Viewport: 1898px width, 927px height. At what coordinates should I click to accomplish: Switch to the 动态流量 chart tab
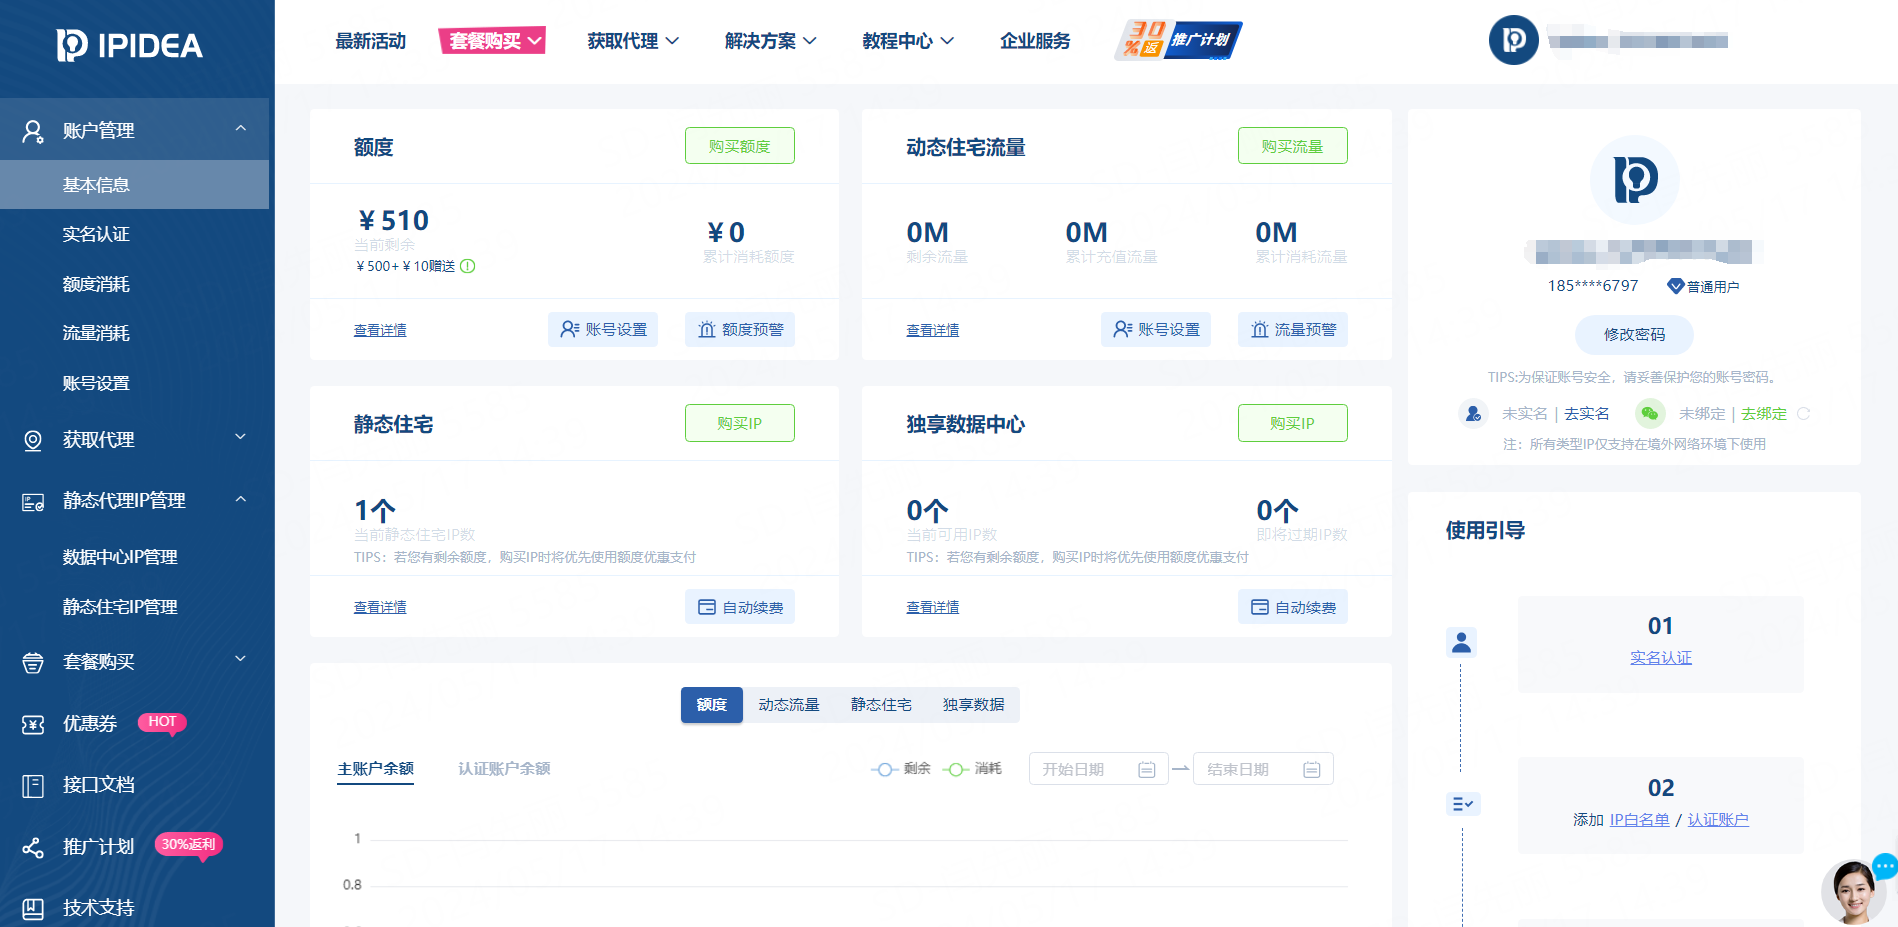pos(789,704)
